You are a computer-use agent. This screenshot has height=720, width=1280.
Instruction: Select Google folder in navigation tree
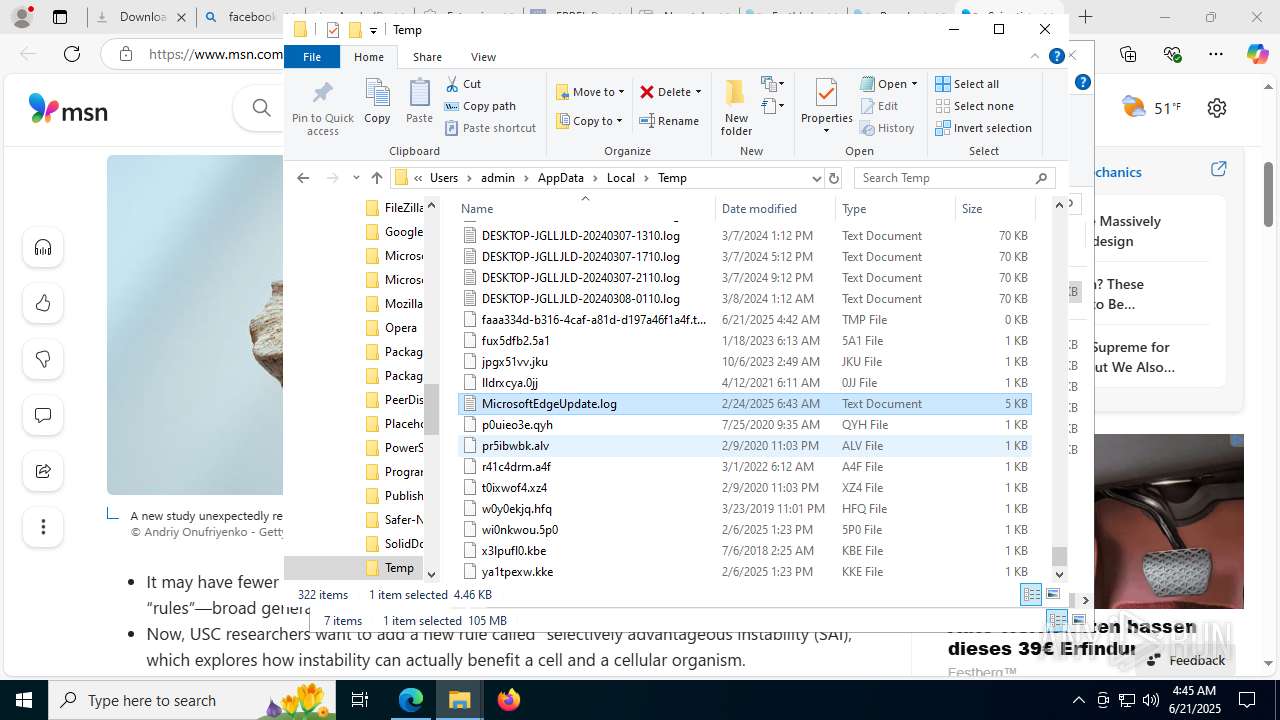(393, 232)
